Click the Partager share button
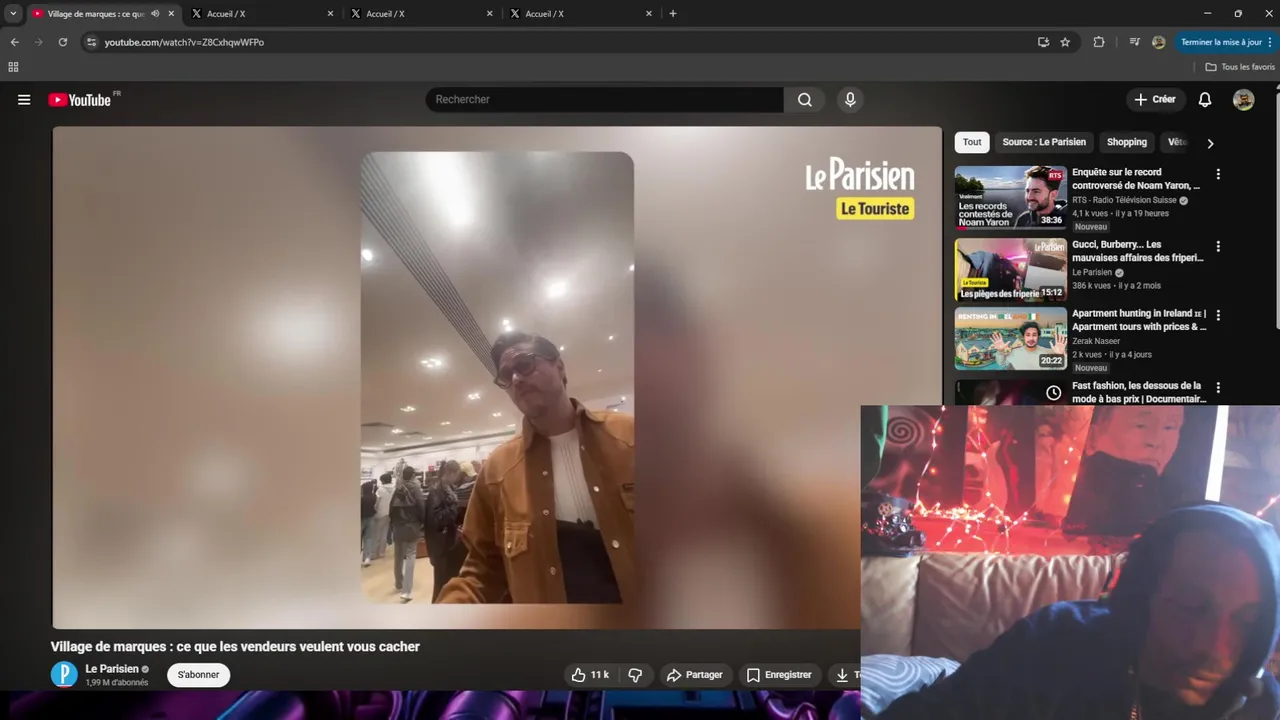The height and width of the screenshot is (720, 1280). click(694, 675)
